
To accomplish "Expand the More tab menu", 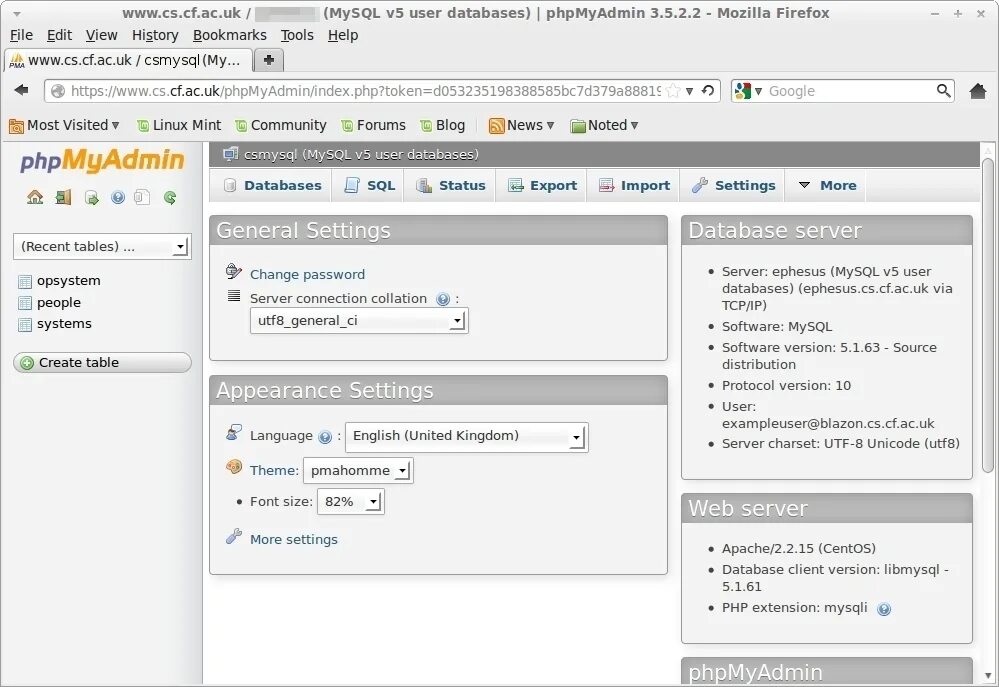I will pyautogui.click(x=827, y=185).
